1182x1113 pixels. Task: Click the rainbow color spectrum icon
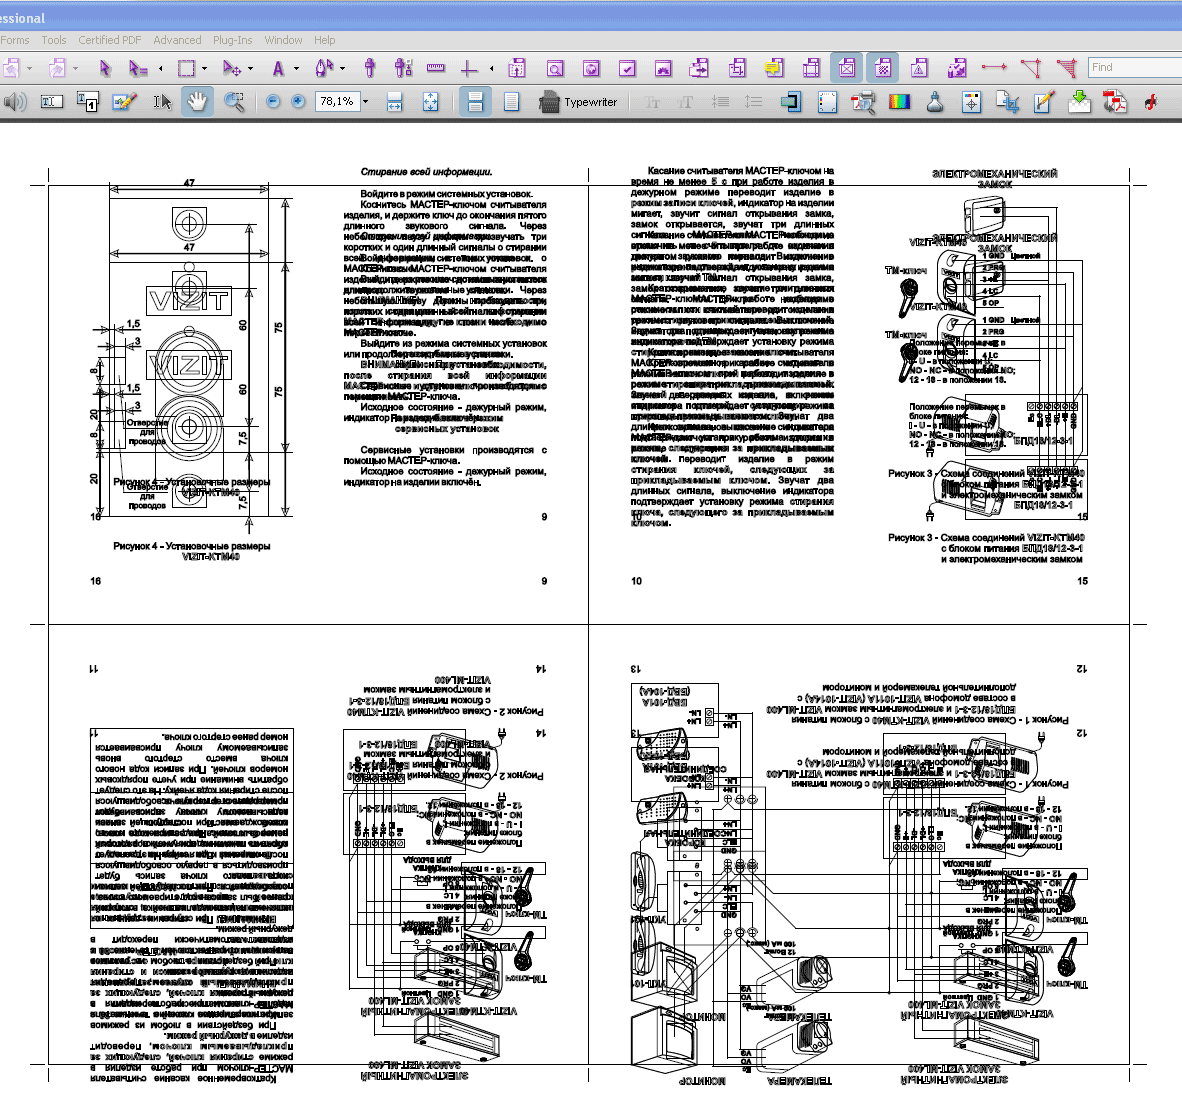899,101
